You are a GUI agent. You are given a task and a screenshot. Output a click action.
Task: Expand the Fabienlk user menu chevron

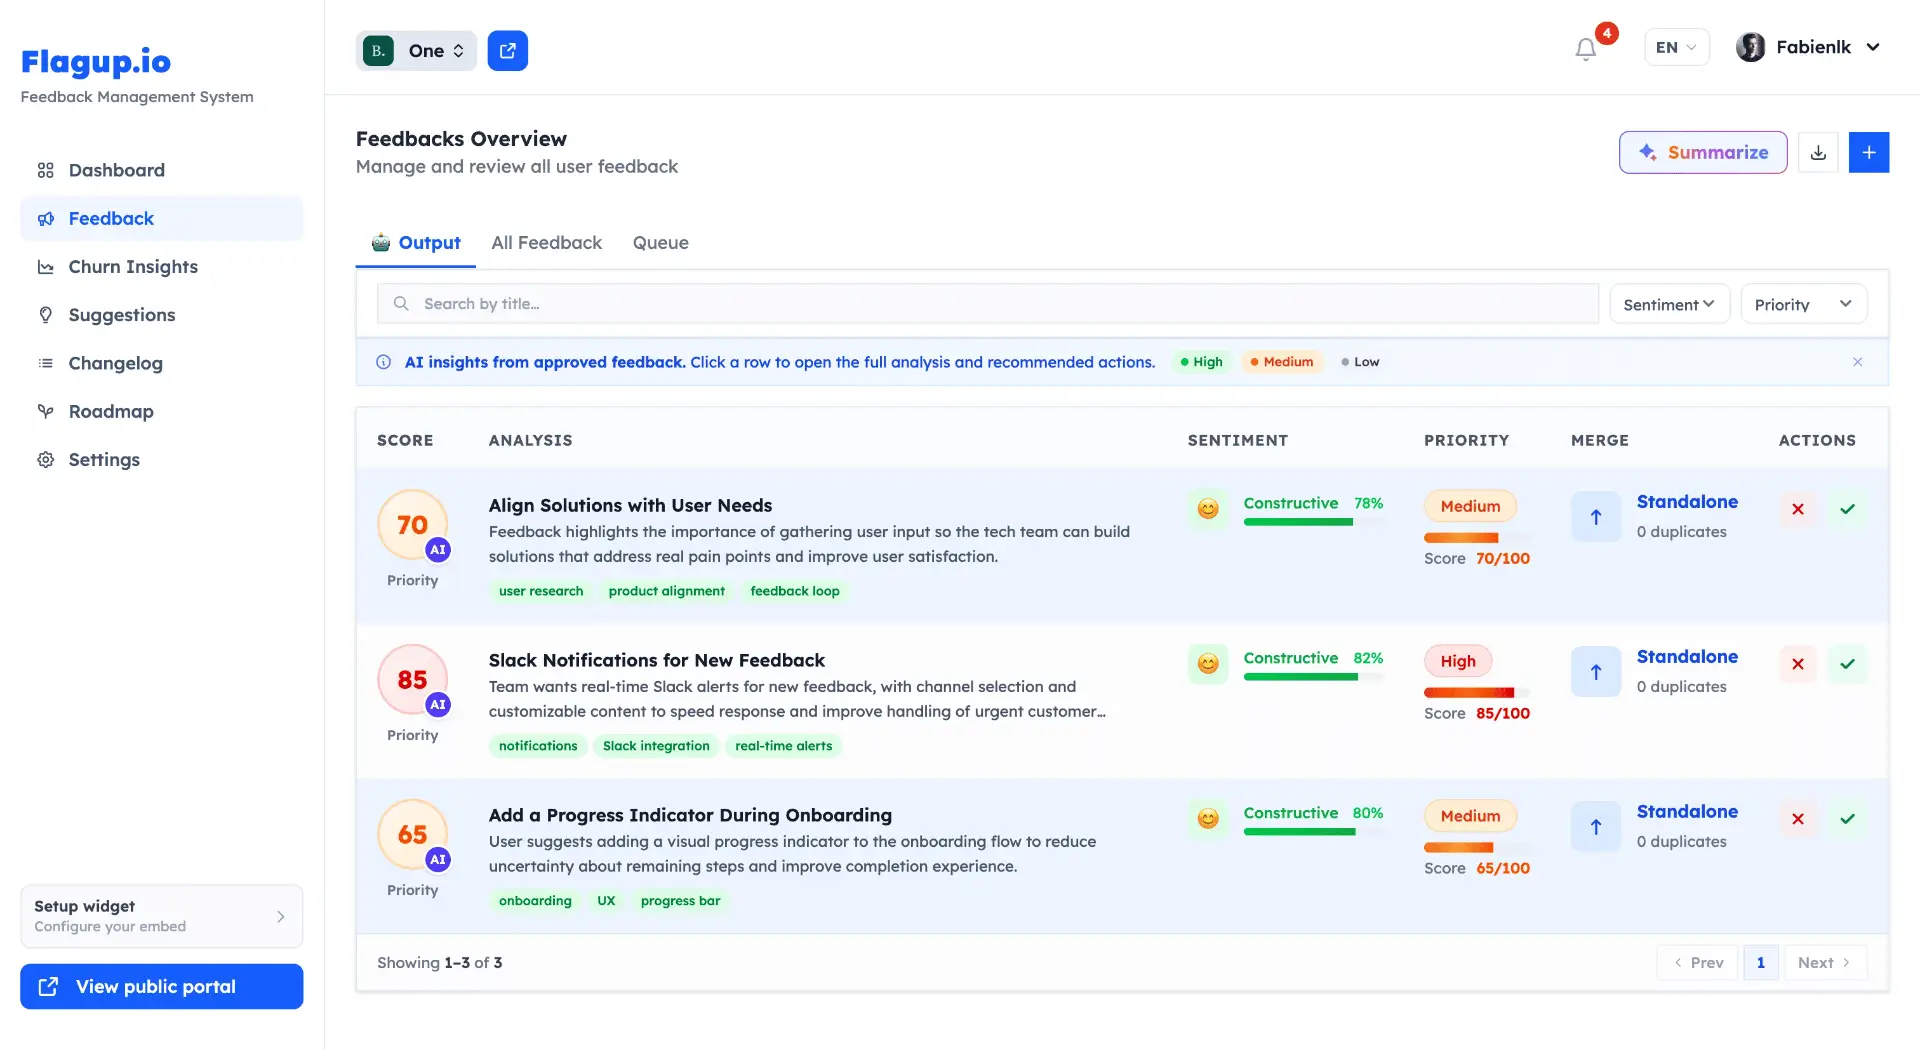(1873, 47)
